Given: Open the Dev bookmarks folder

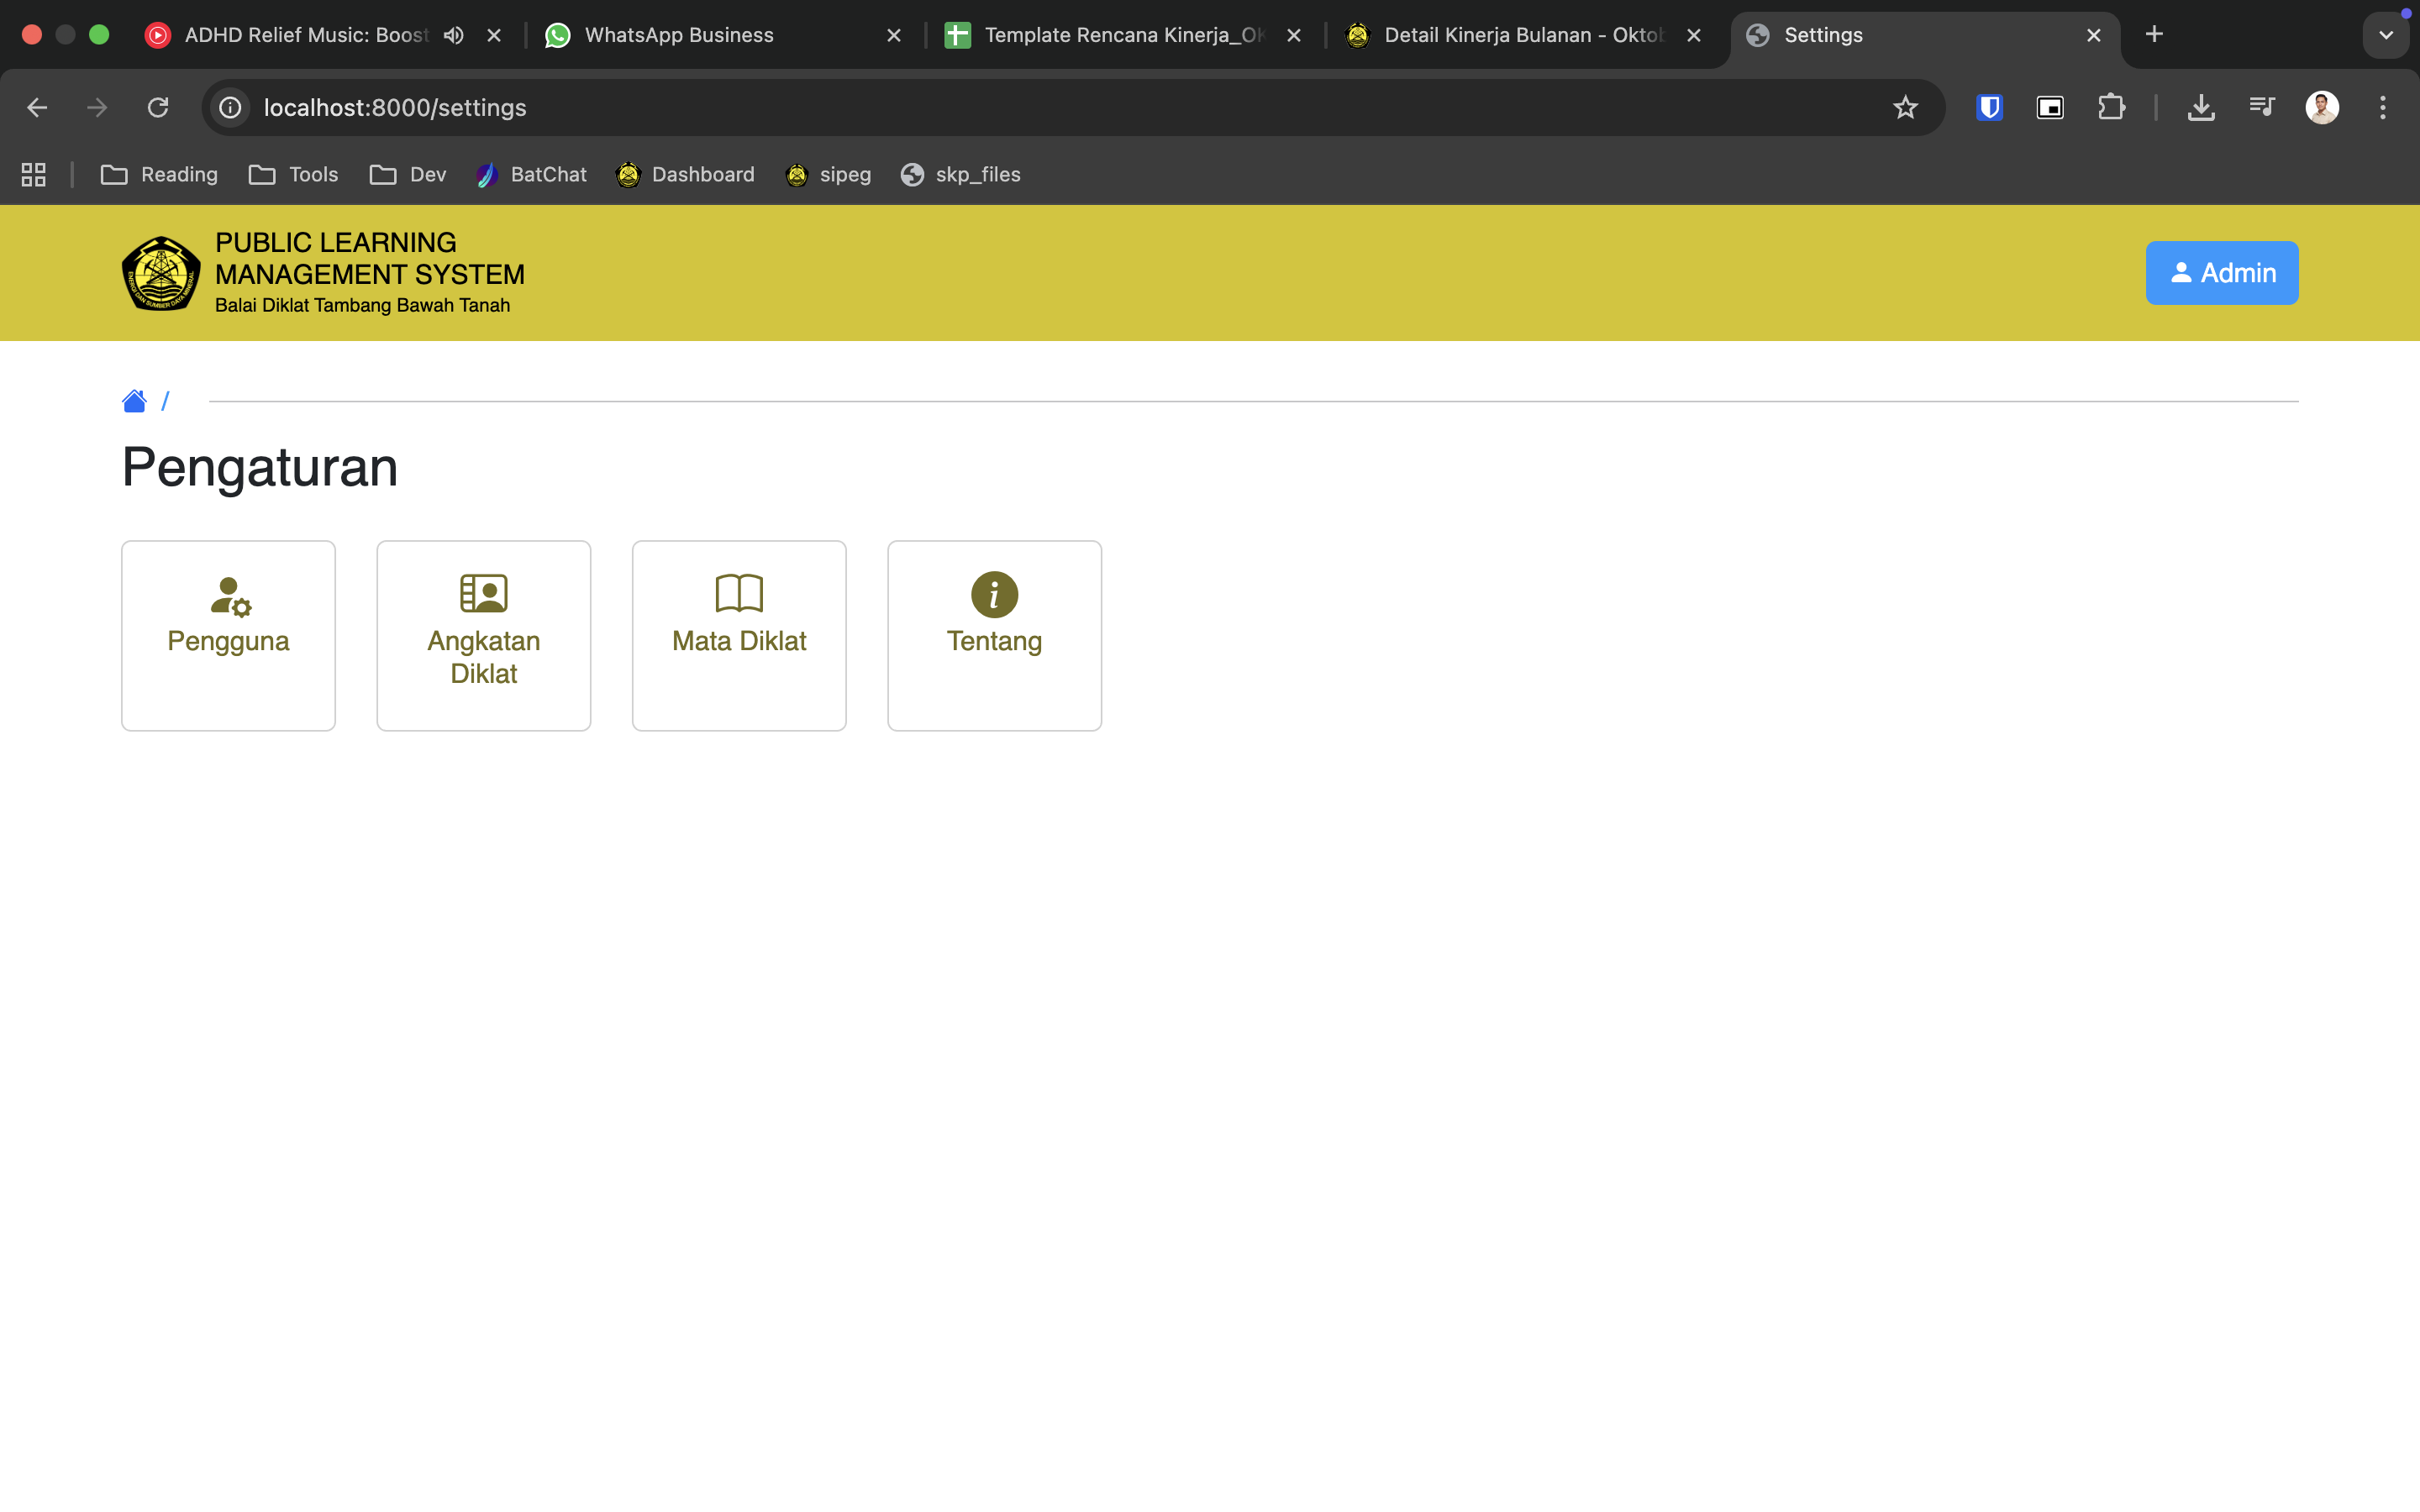Looking at the screenshot, I should tap(408, 175).
